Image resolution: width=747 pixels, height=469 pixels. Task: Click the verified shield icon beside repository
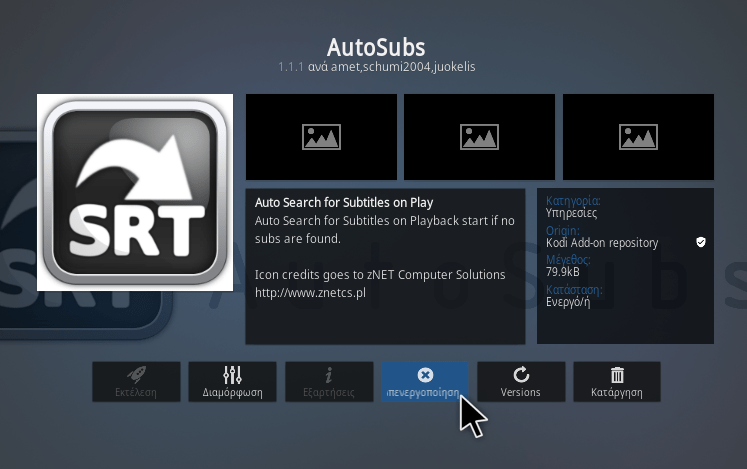pos(701,242)
